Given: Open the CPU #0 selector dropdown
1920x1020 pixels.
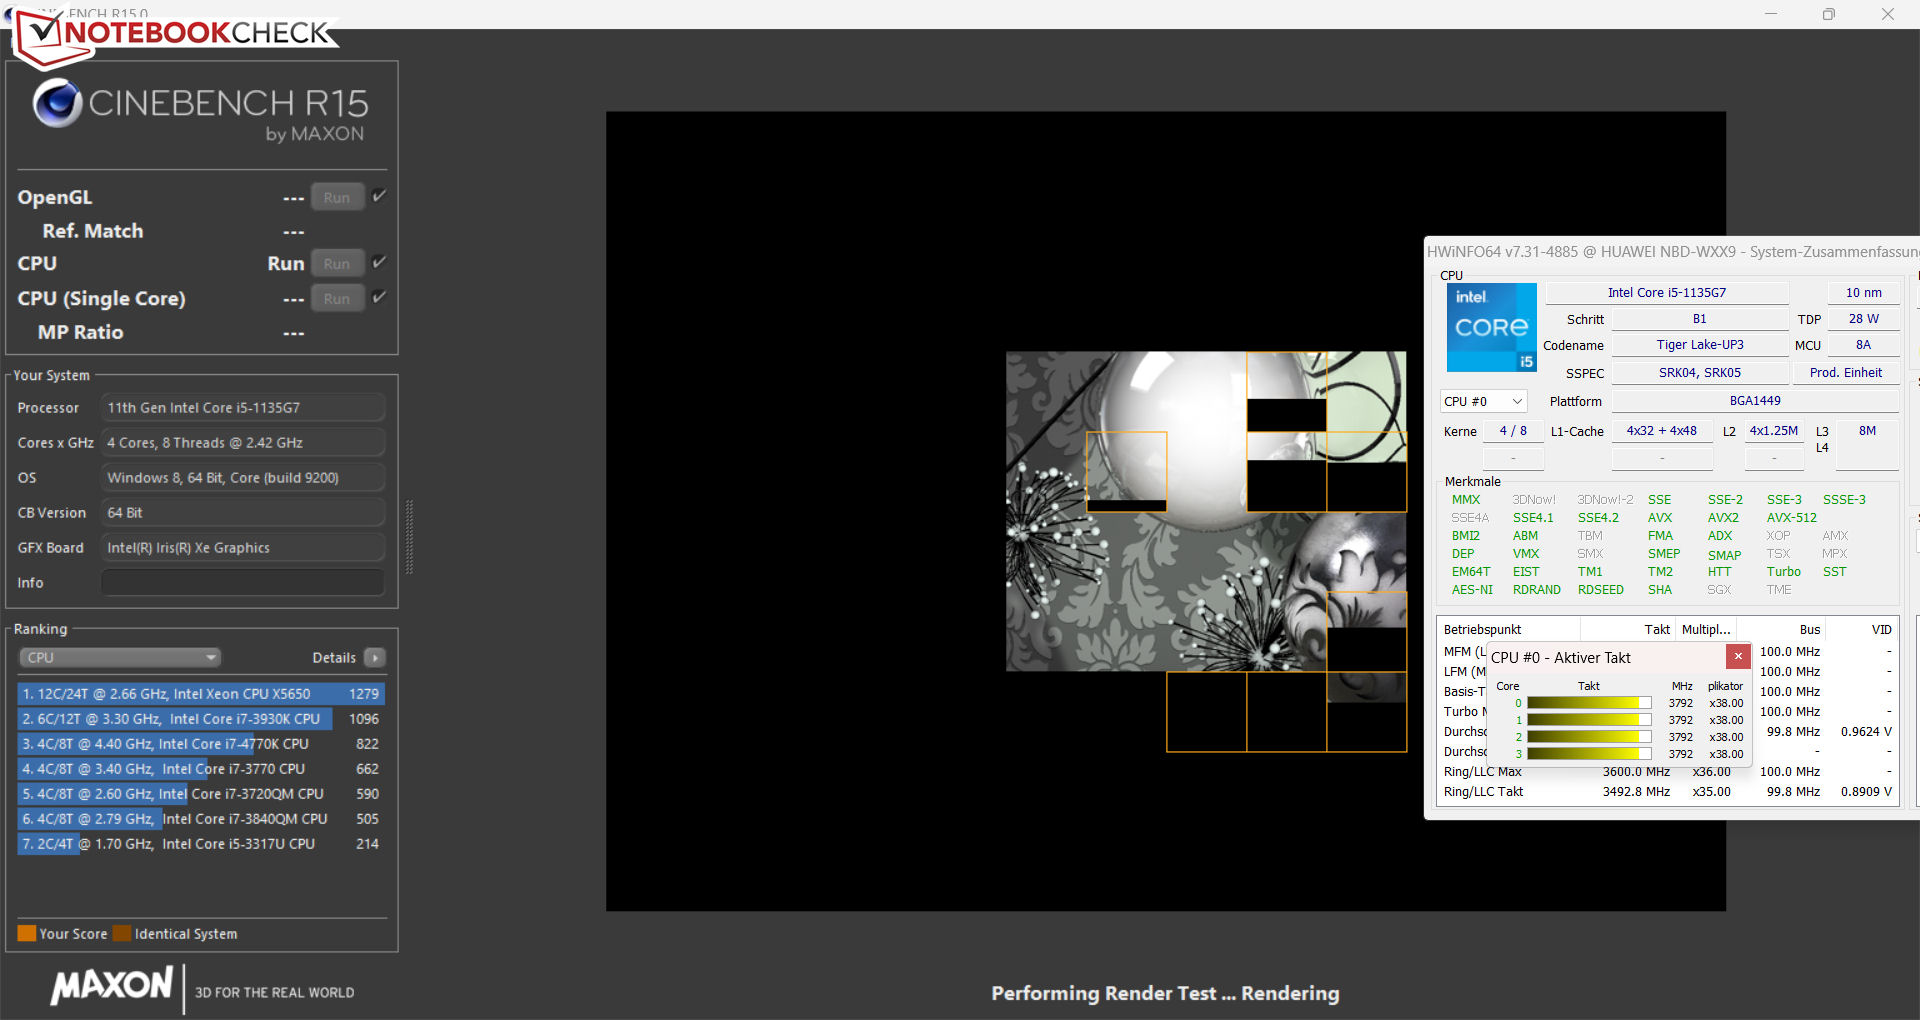Looking at the screenshot, I should [x=1483, y=401].
